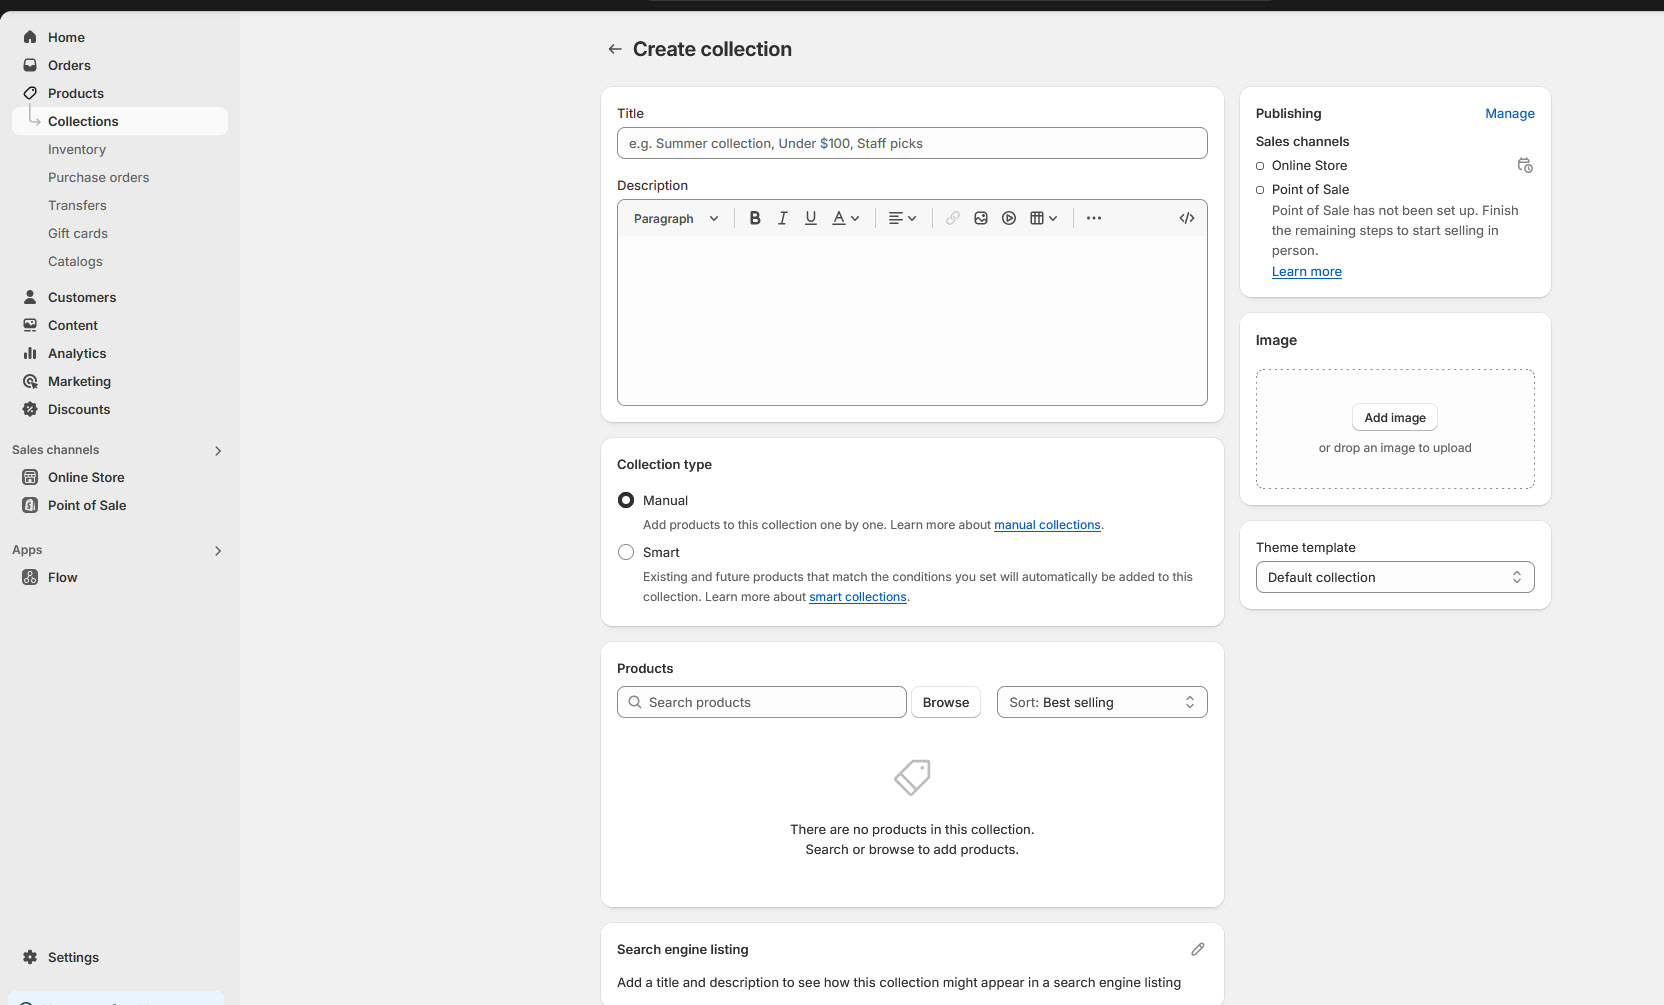Schedule Online Store publishing icon

[x=1524, y=165]
